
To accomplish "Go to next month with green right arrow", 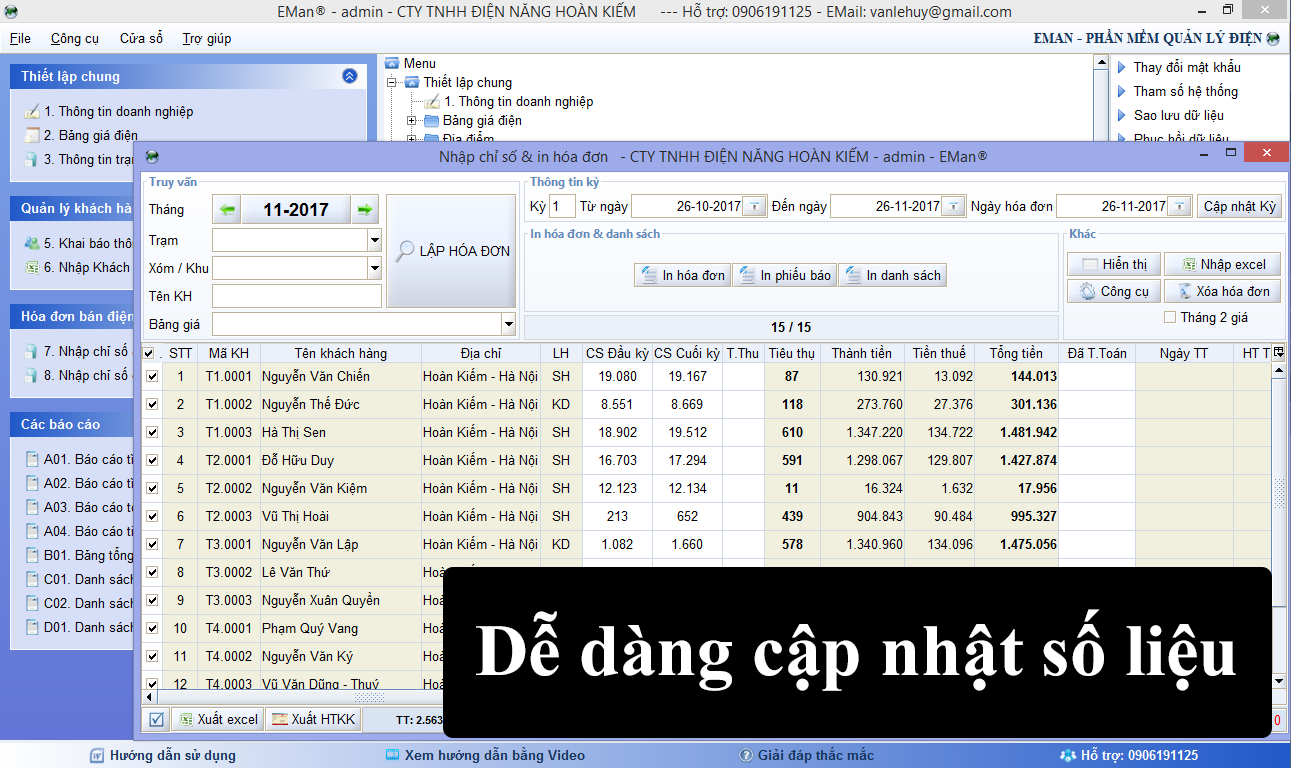I will click(x=365, y=210).
